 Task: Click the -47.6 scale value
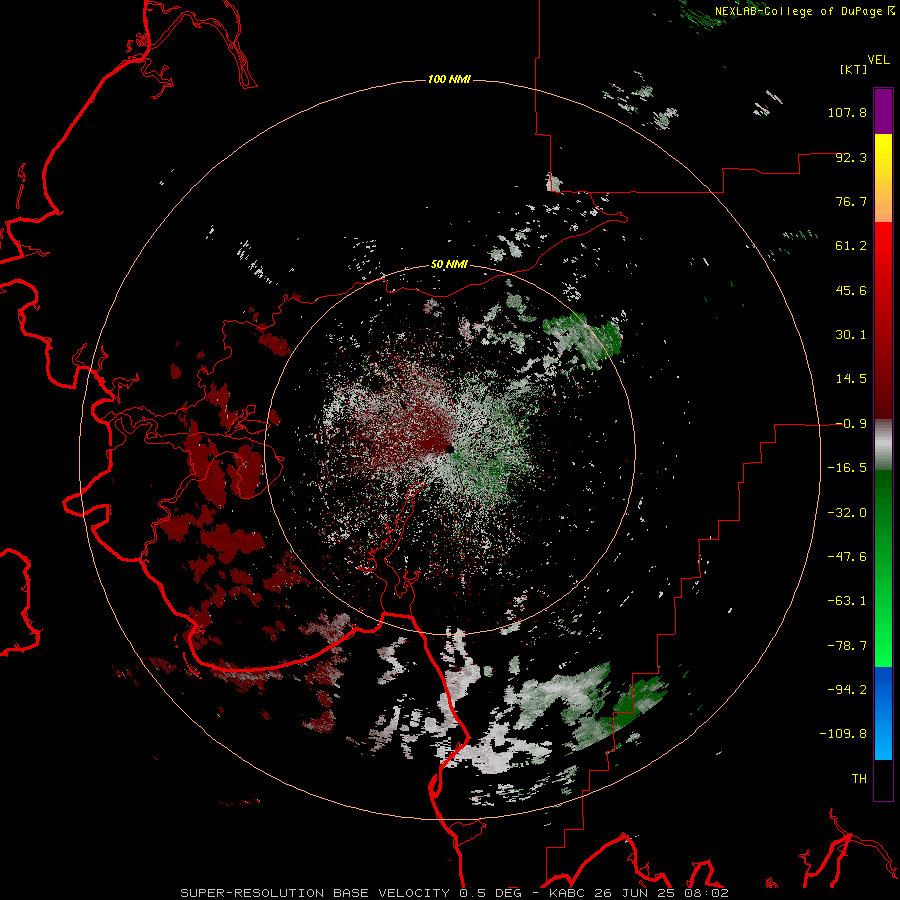(x=847, y=557)
